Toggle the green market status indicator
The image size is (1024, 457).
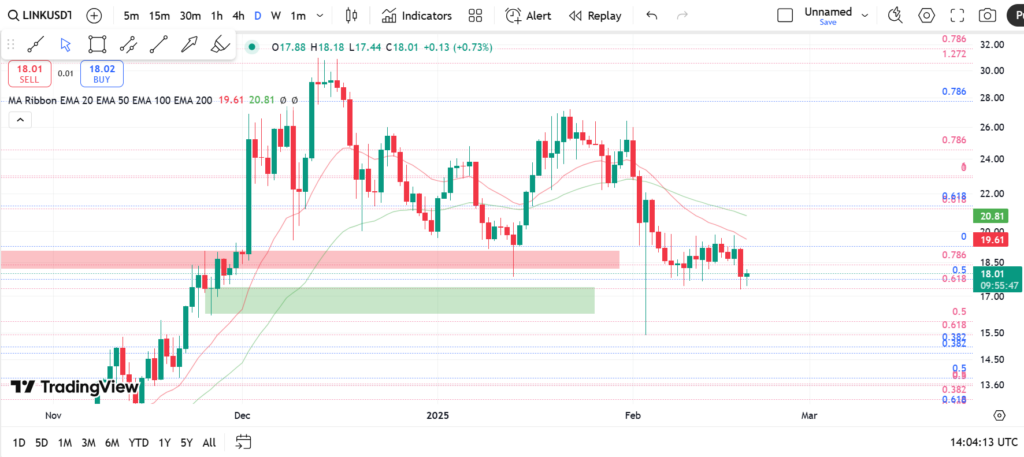click(x=249, y=47)
